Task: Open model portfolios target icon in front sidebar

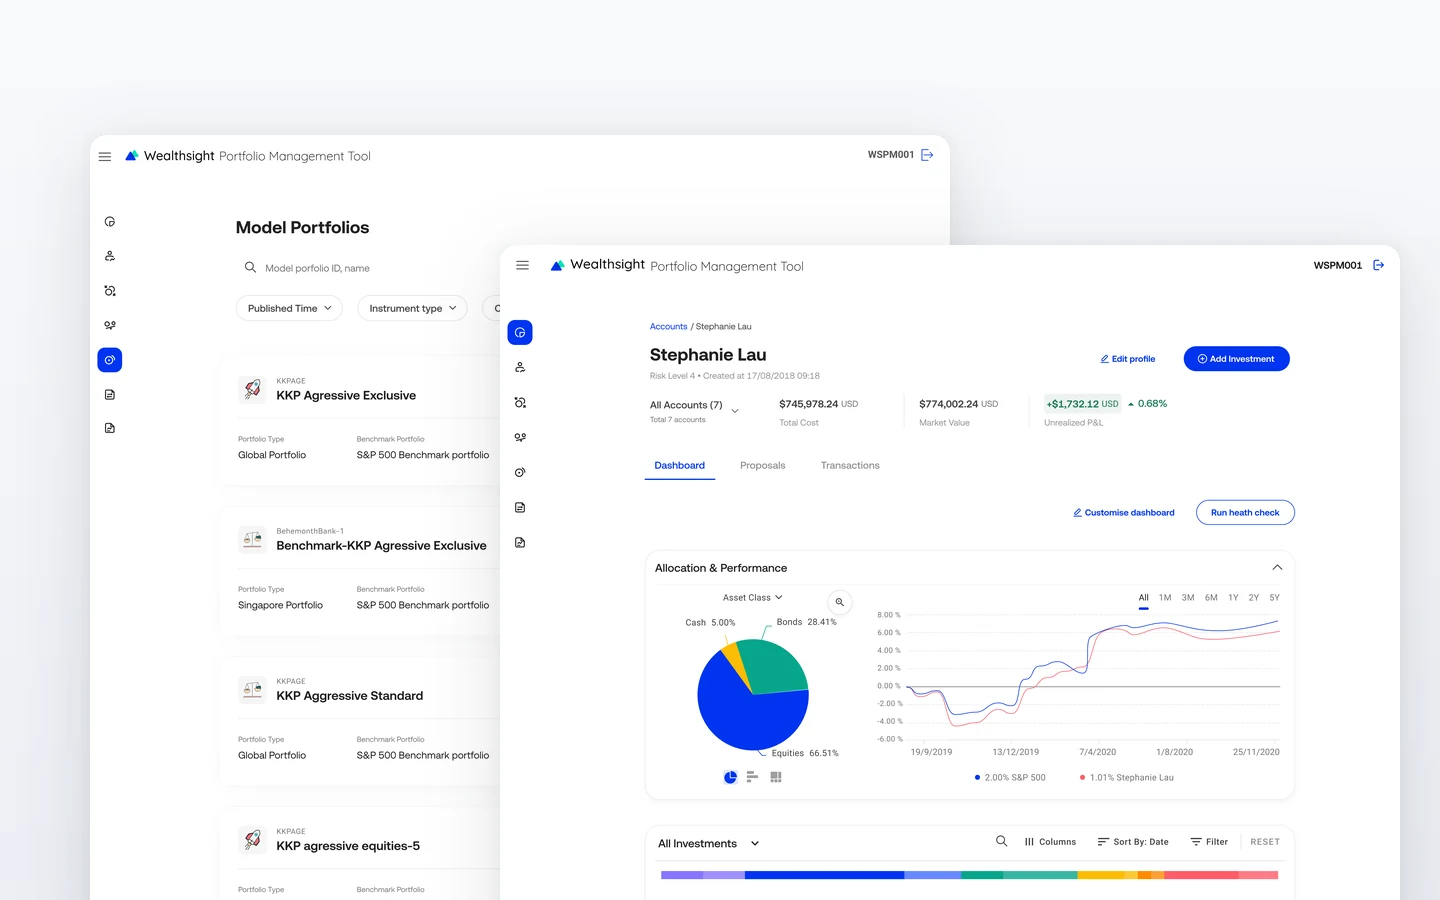Action: point(520,472)
